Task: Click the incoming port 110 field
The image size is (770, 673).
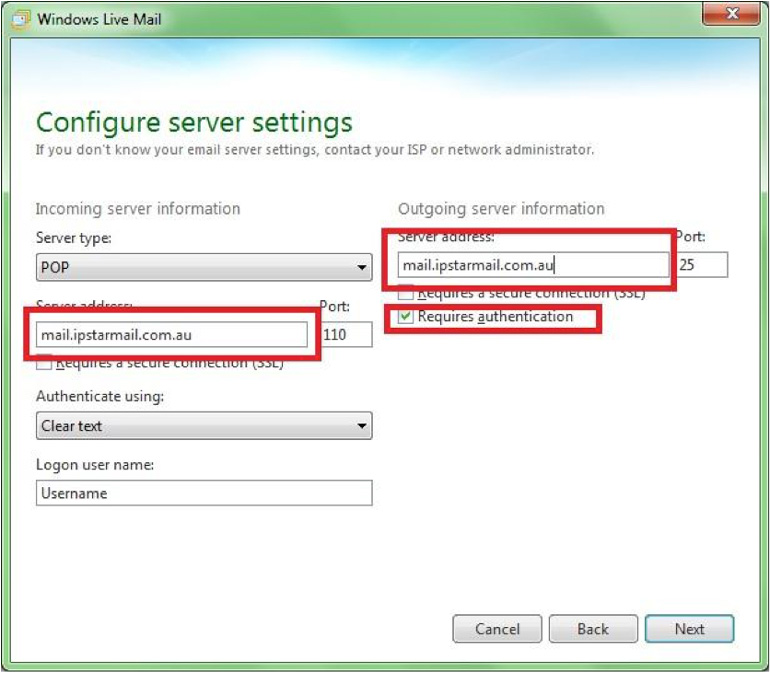Action: 347,335
